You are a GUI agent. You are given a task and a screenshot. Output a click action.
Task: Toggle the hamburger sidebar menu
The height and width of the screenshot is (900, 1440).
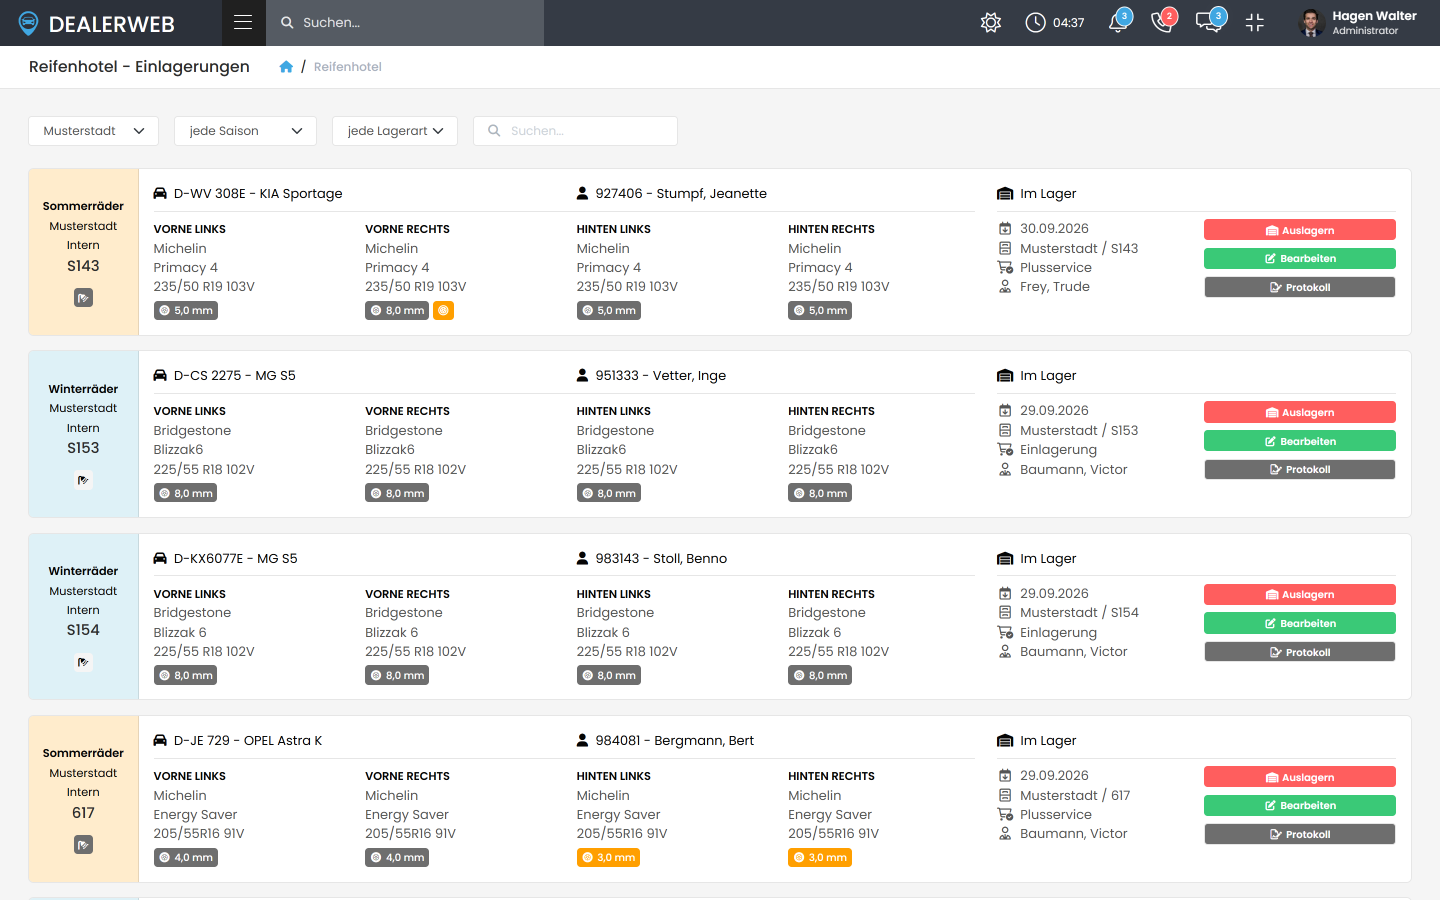coord(243,22)
